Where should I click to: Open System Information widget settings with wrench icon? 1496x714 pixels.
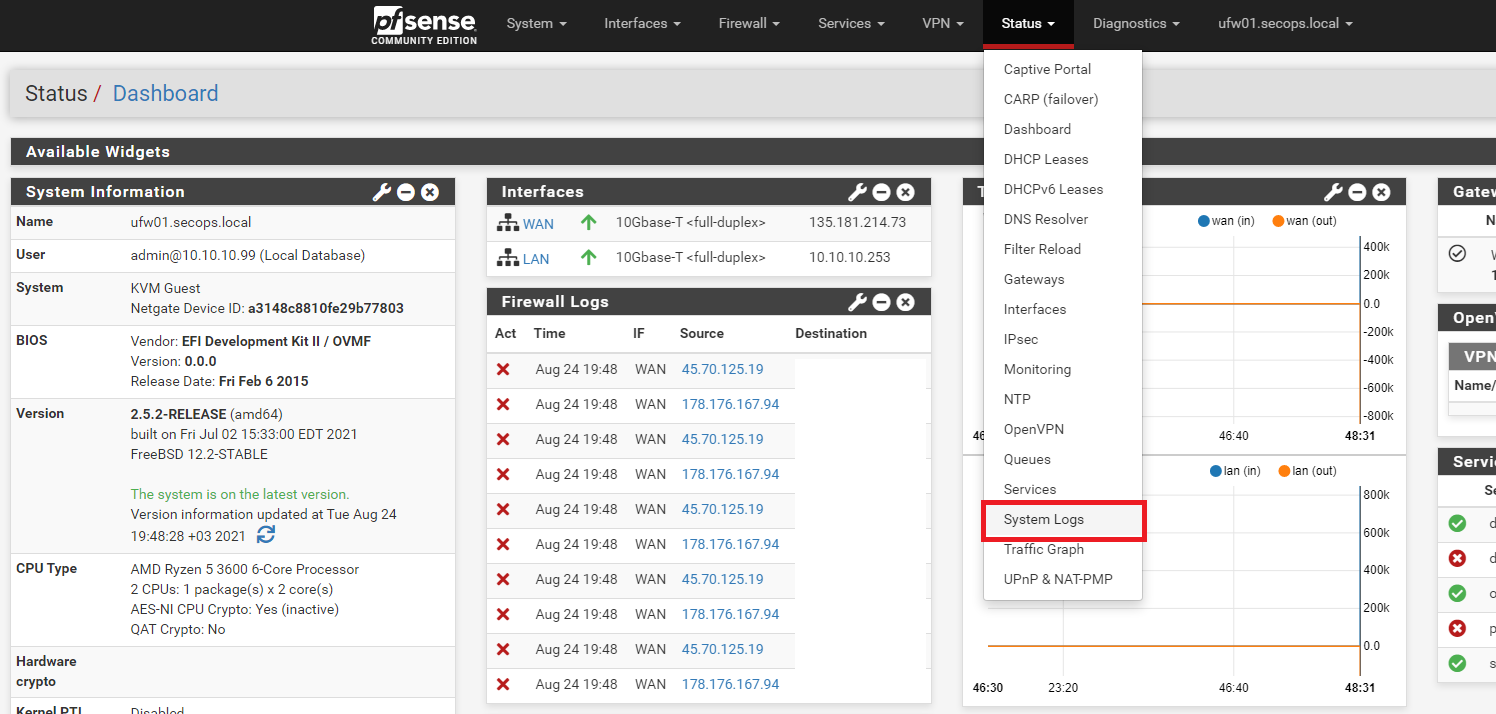(x=381, y=191)
